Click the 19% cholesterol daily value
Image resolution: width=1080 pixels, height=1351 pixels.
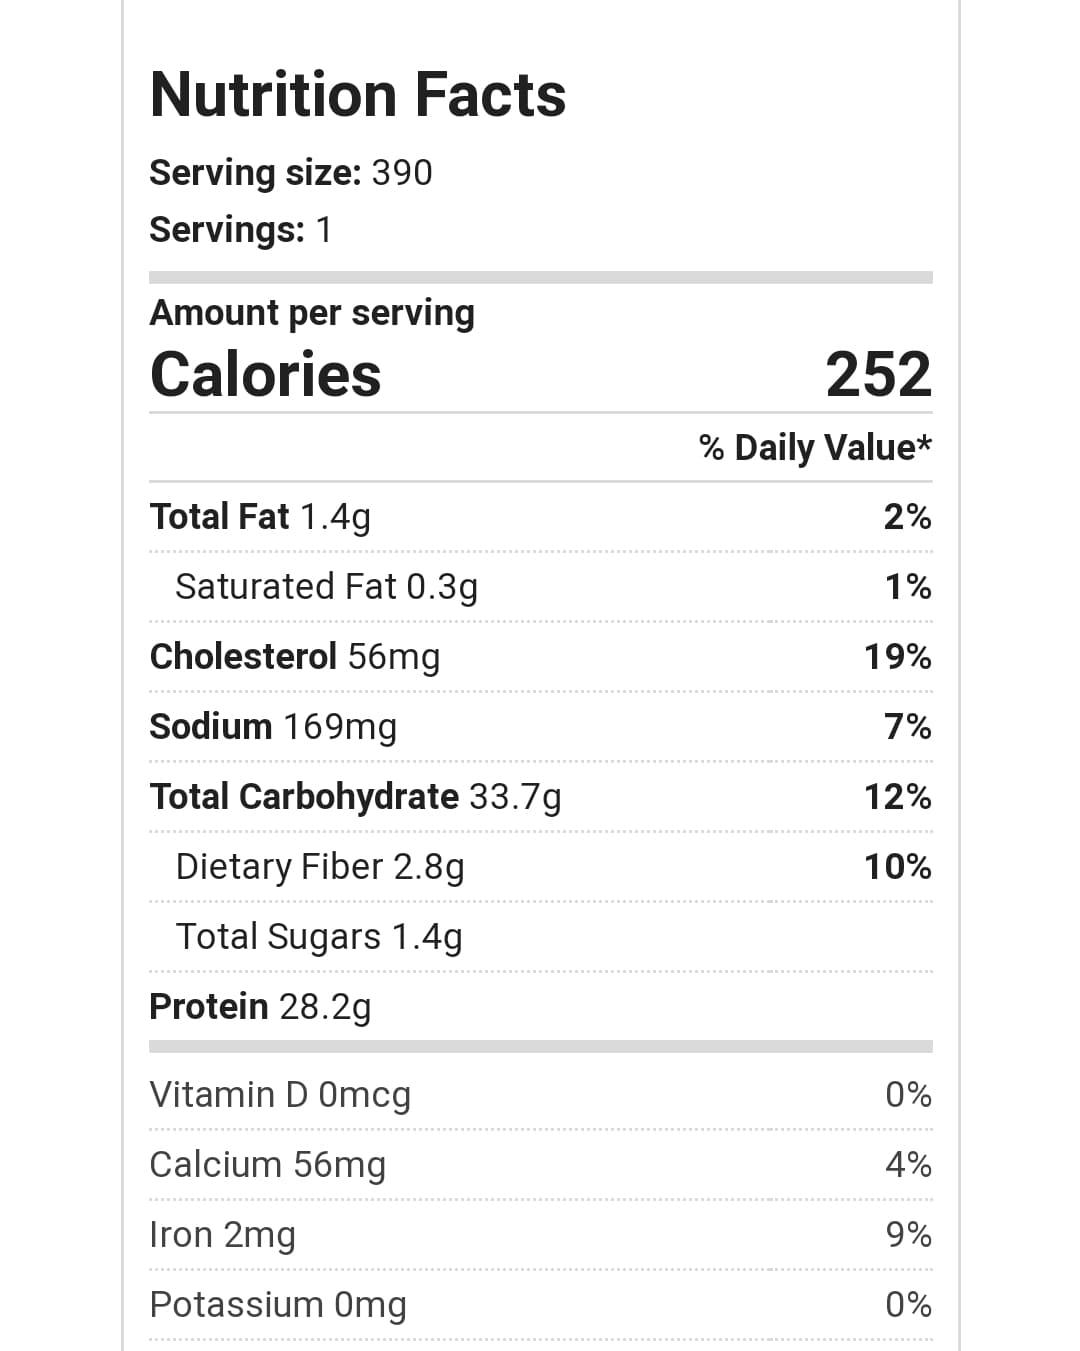point(897,657)
